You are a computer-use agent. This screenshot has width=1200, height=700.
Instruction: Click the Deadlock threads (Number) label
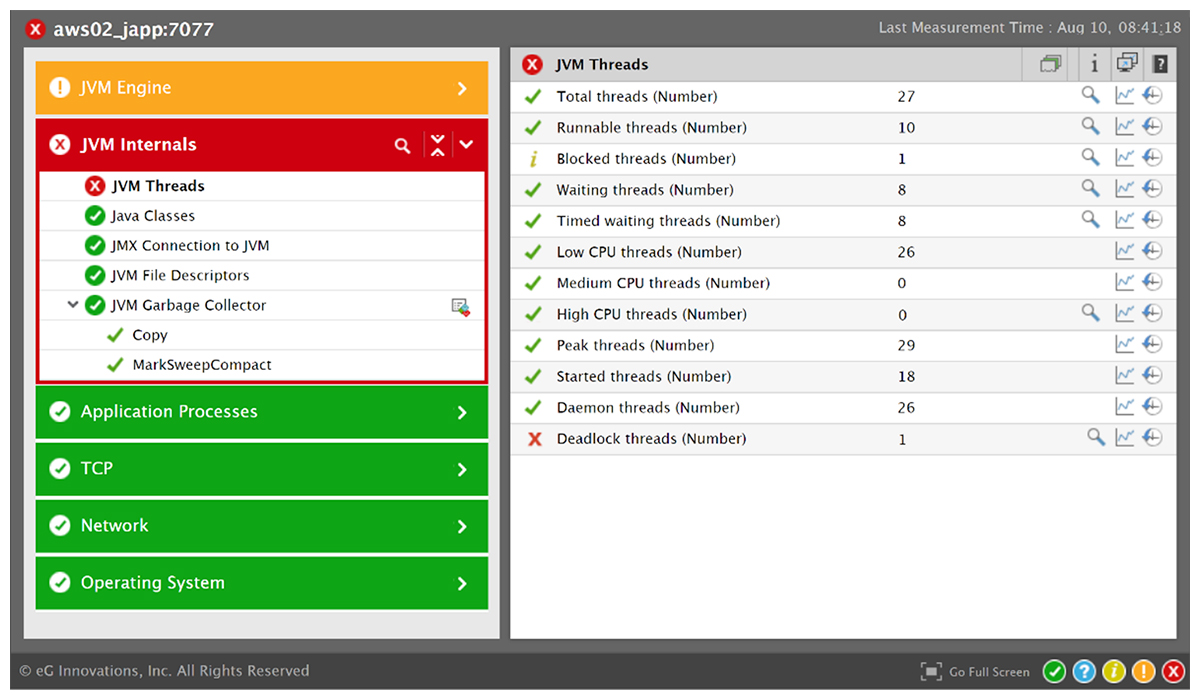tap(651, 438)
